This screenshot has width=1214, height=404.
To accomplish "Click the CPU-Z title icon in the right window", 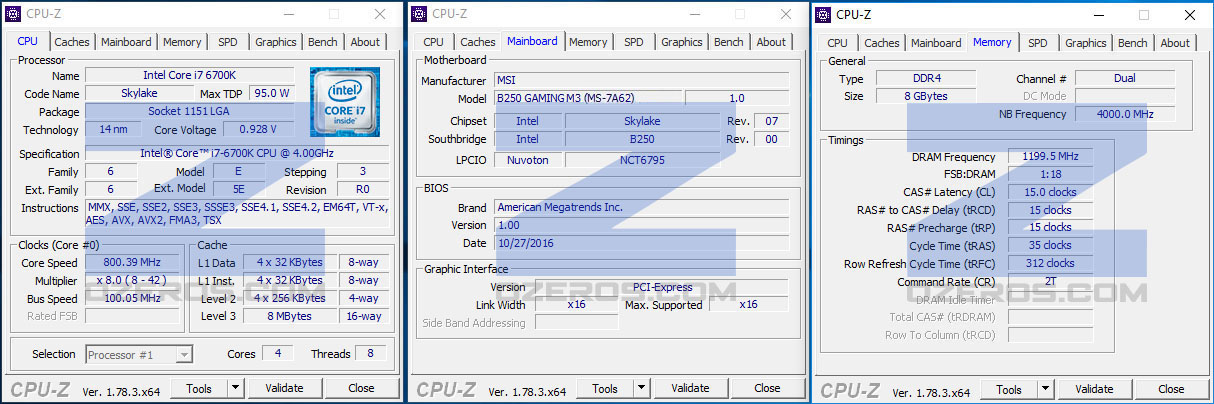I will tap(823, 14).
